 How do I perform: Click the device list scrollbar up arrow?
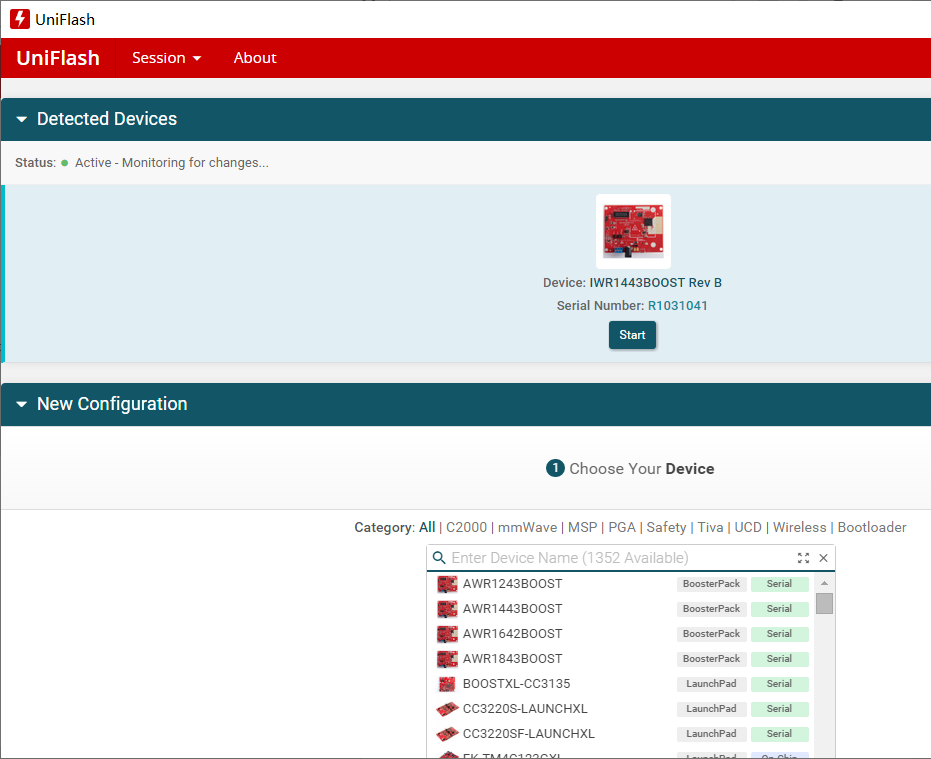pos(824,583)
